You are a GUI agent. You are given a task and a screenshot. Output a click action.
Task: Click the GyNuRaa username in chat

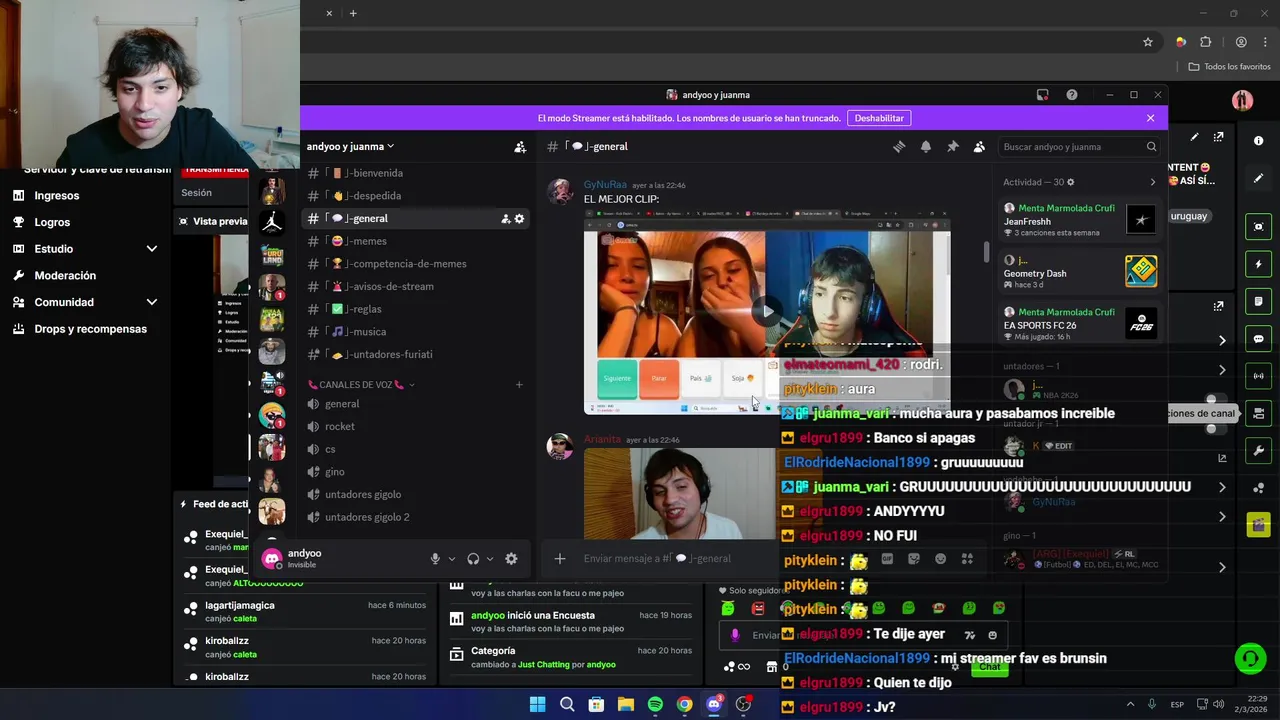[605, 185]
